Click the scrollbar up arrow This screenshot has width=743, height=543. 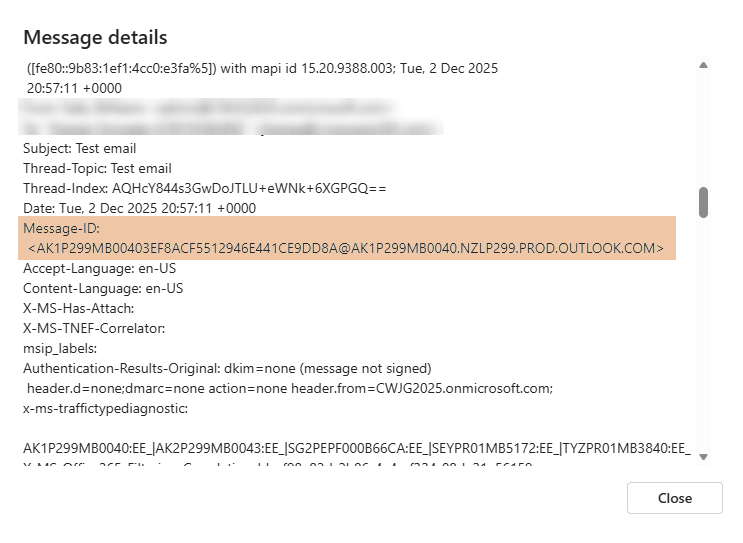point(704,66)
